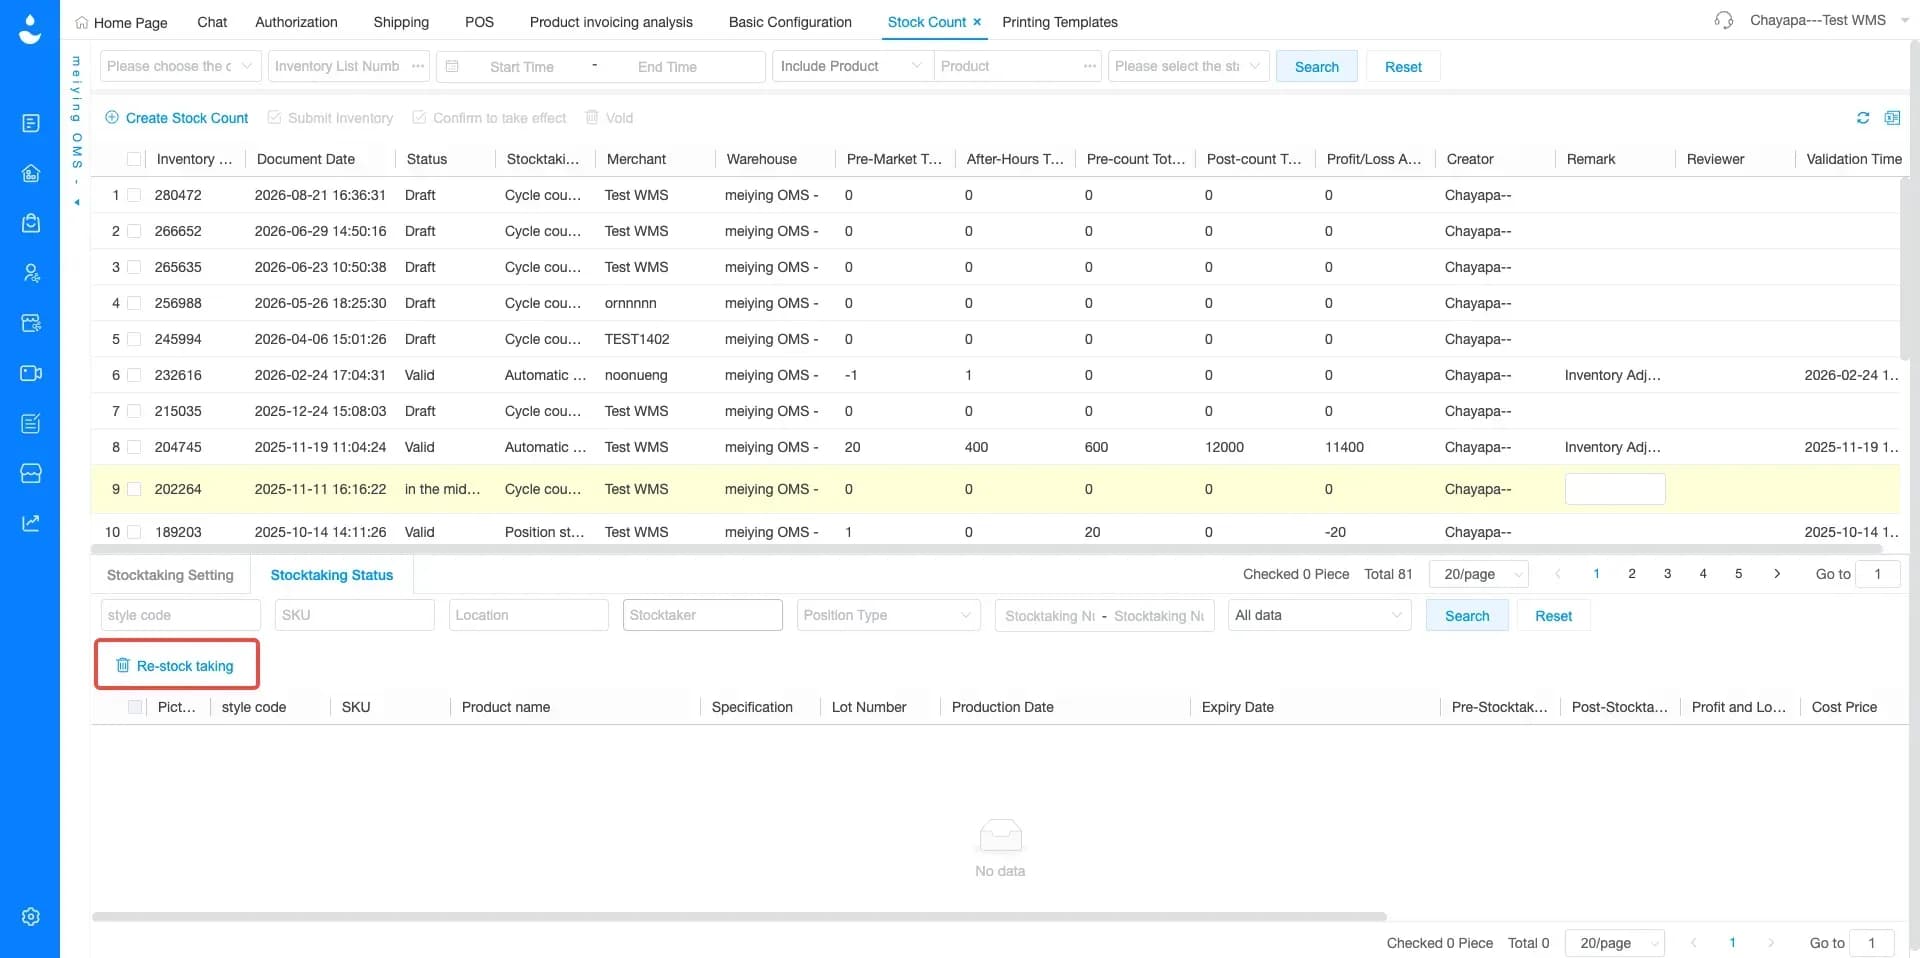Click the top Search button
1920x958 pixels.
pos(1316,67)
